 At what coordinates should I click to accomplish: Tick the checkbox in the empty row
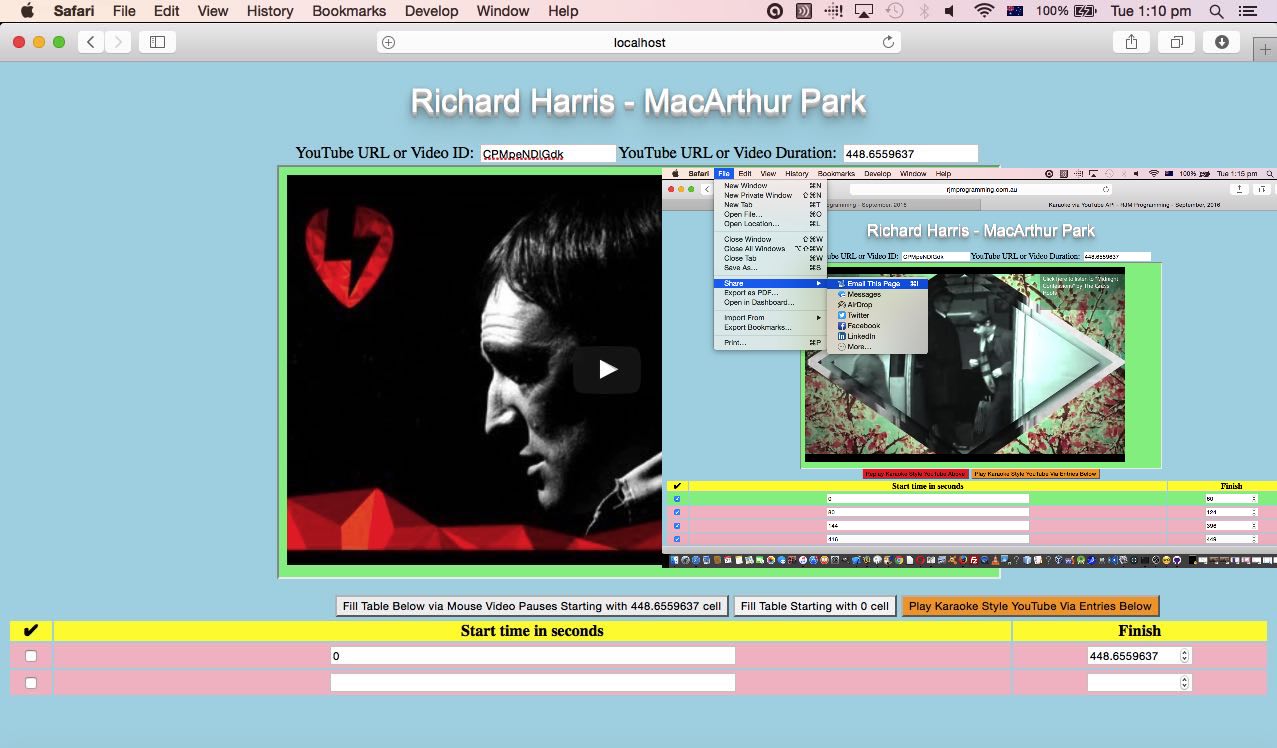(x=31, y=683)
